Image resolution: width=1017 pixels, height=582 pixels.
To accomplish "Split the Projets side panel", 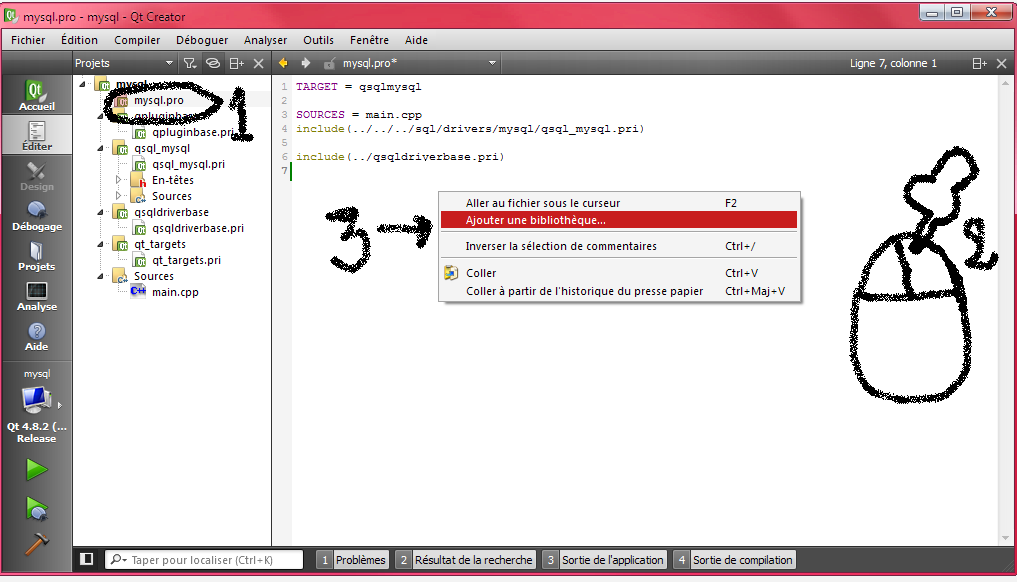I will pos(237,63).
